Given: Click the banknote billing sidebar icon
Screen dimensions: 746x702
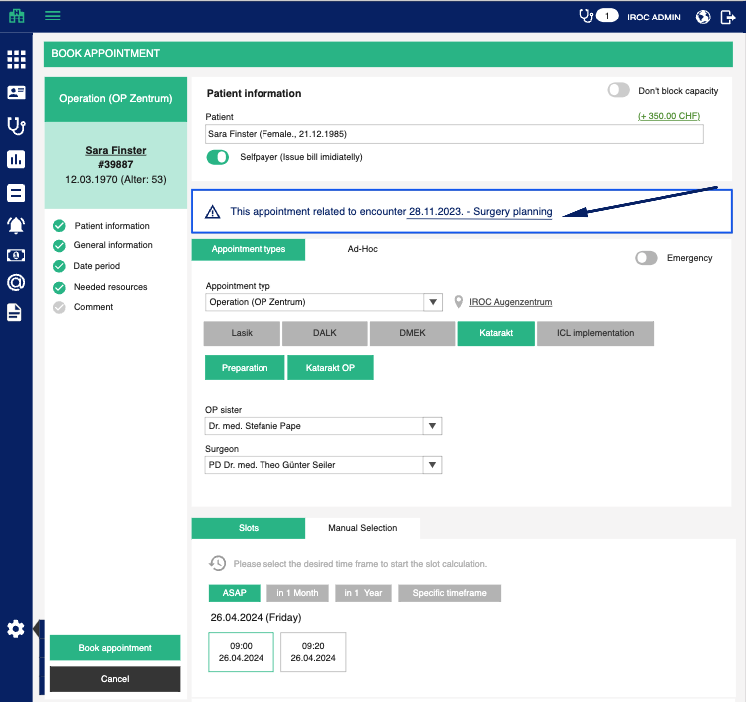Looking at the screenshot, I should (x=16, y=255).
